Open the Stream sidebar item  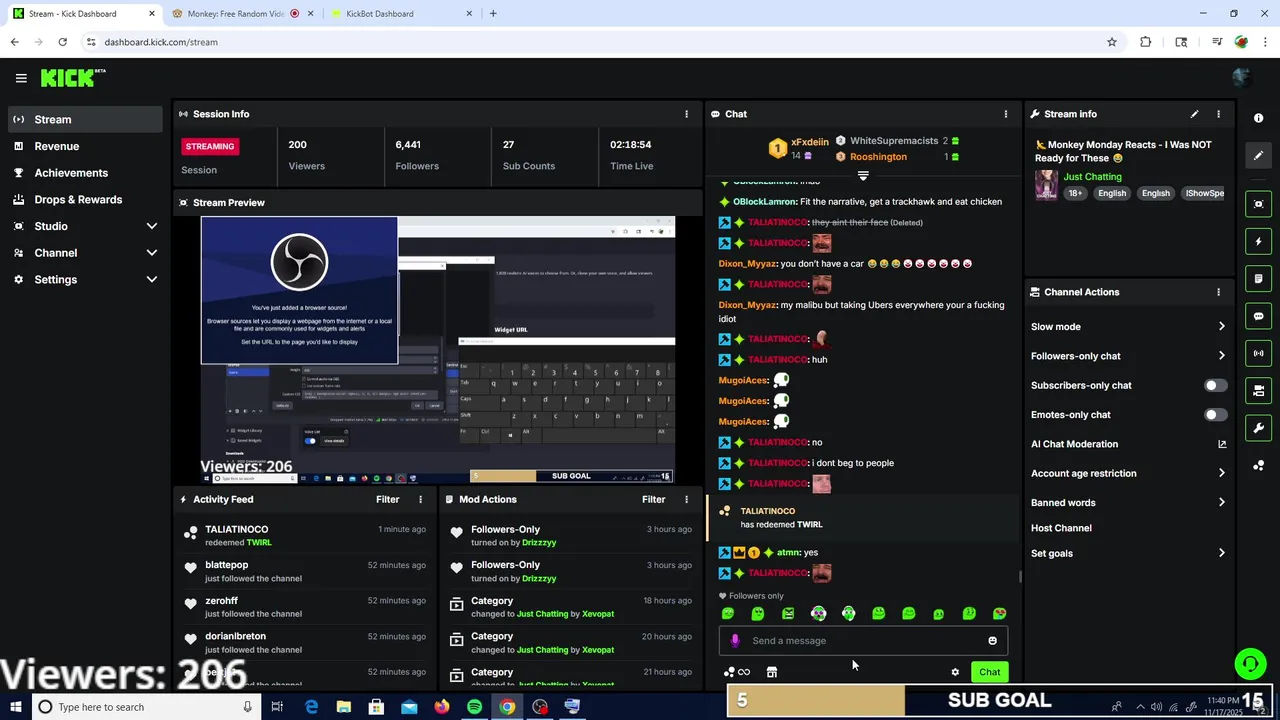pos(85,119)
